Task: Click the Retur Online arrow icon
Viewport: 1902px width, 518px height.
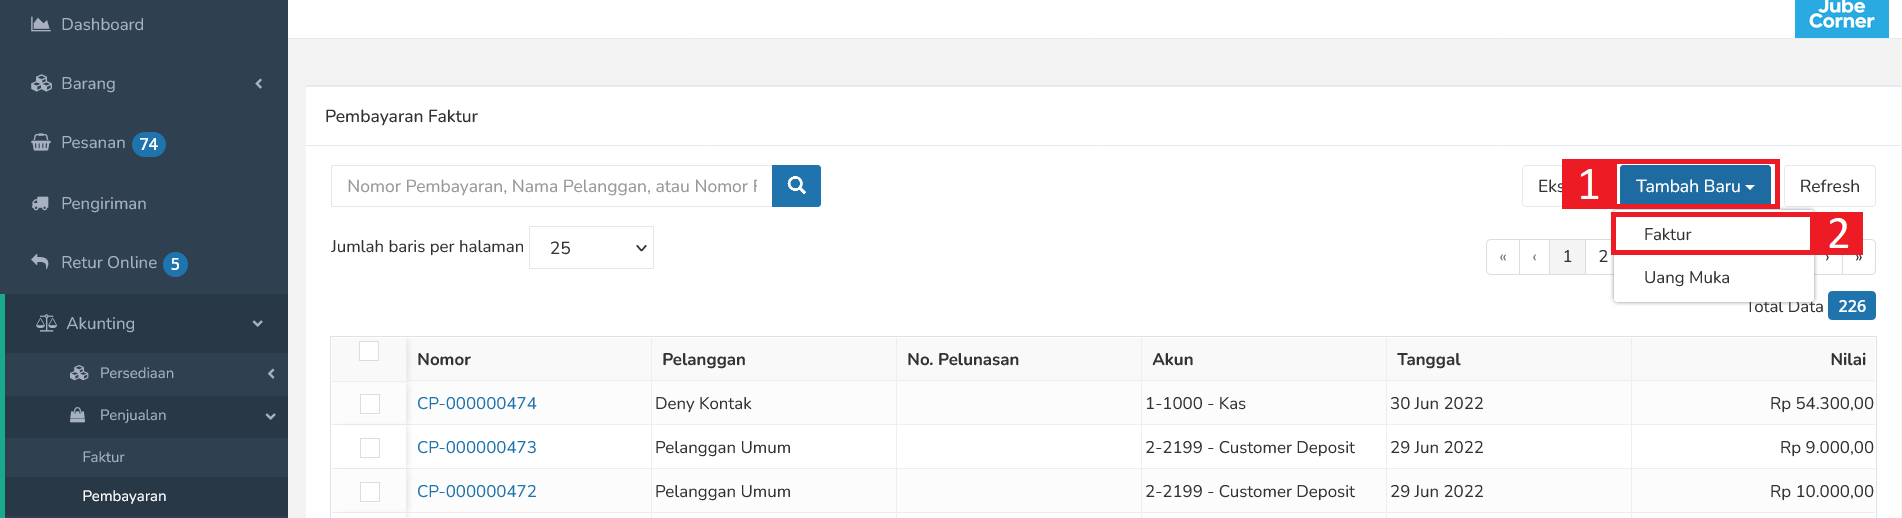Action: 40,262
